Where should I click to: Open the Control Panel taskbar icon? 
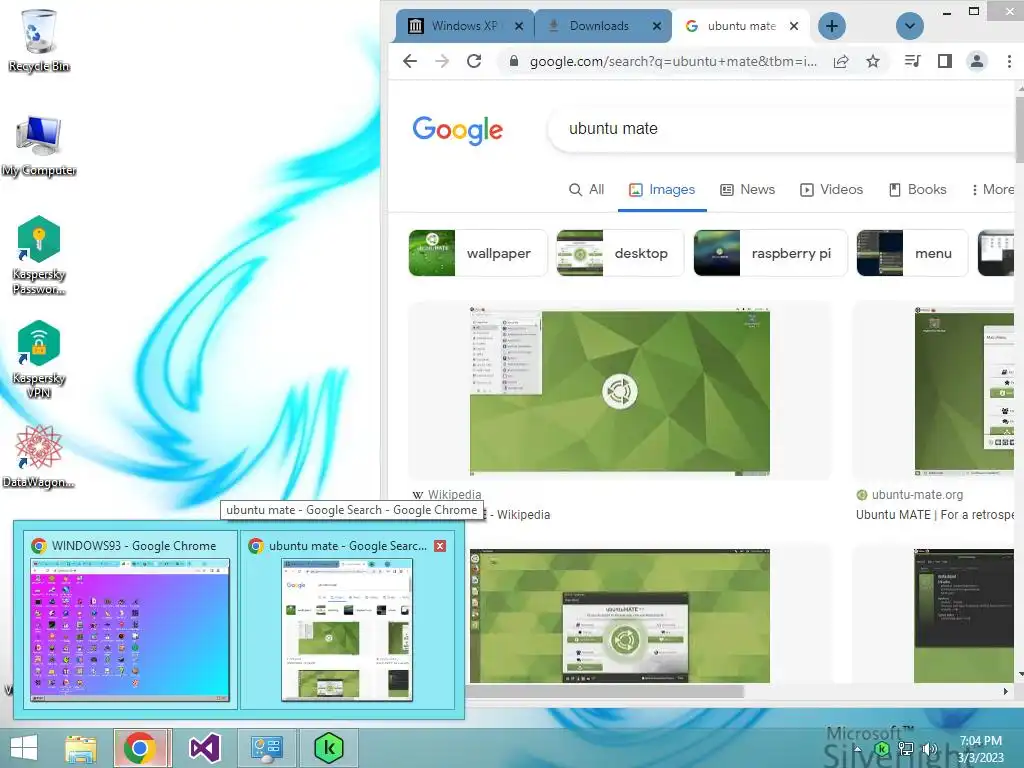[266, 748]
